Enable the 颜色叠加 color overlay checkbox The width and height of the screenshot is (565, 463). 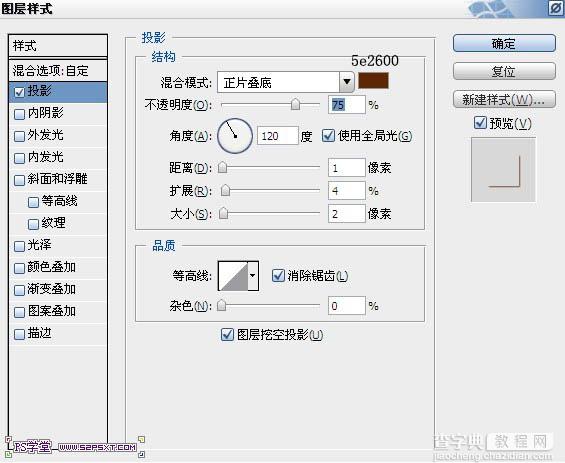point(19,268)
